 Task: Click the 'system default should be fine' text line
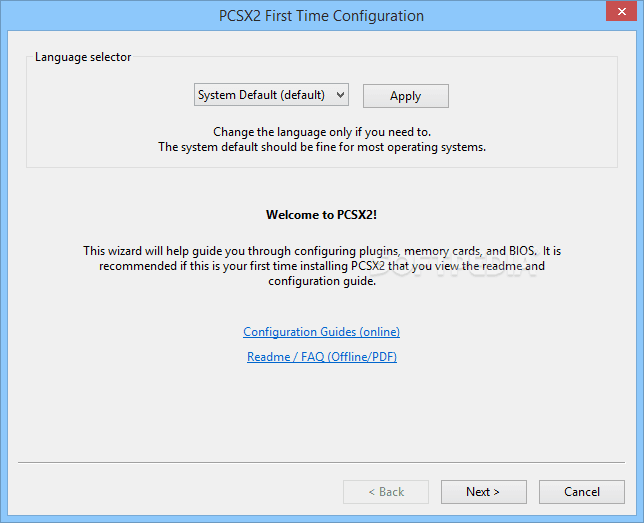click(x=322, y=147)
